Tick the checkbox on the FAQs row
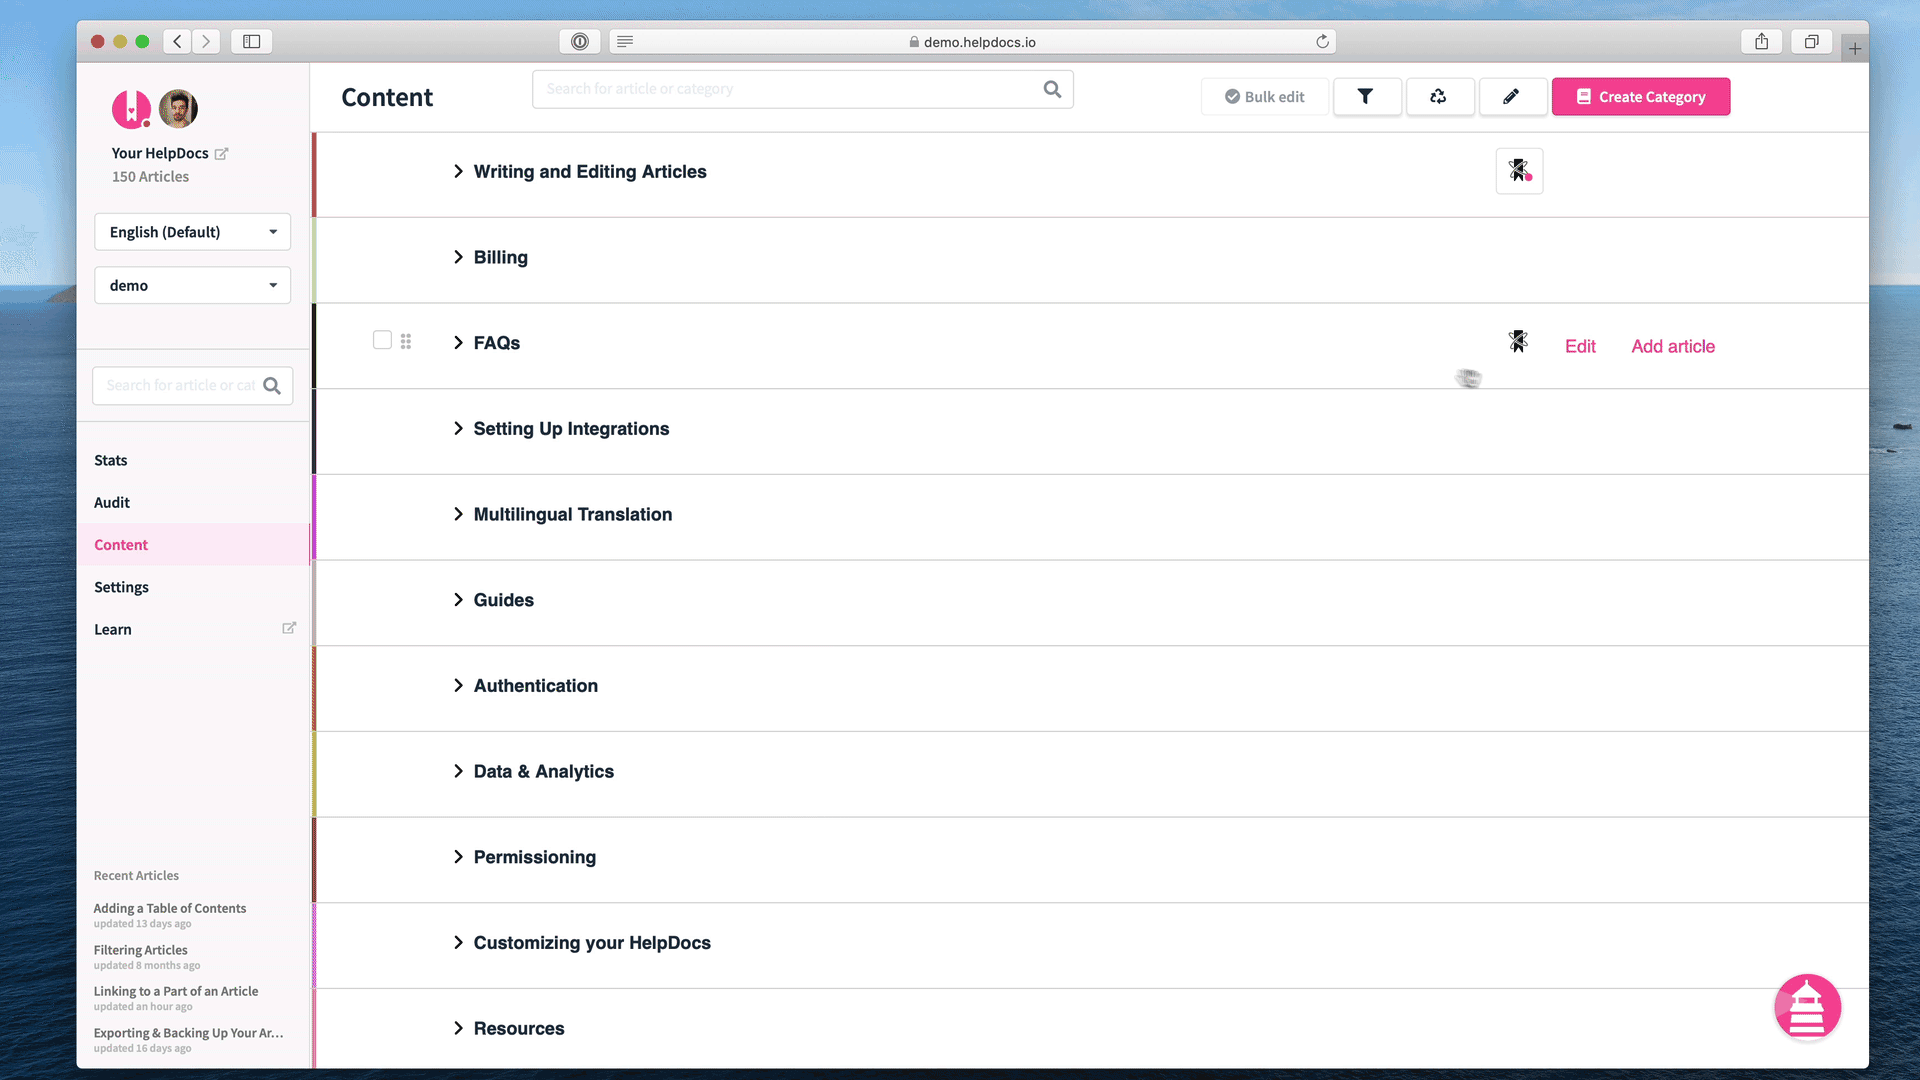The width and height of the screenshot is (1920, 1080). [382, 340]
